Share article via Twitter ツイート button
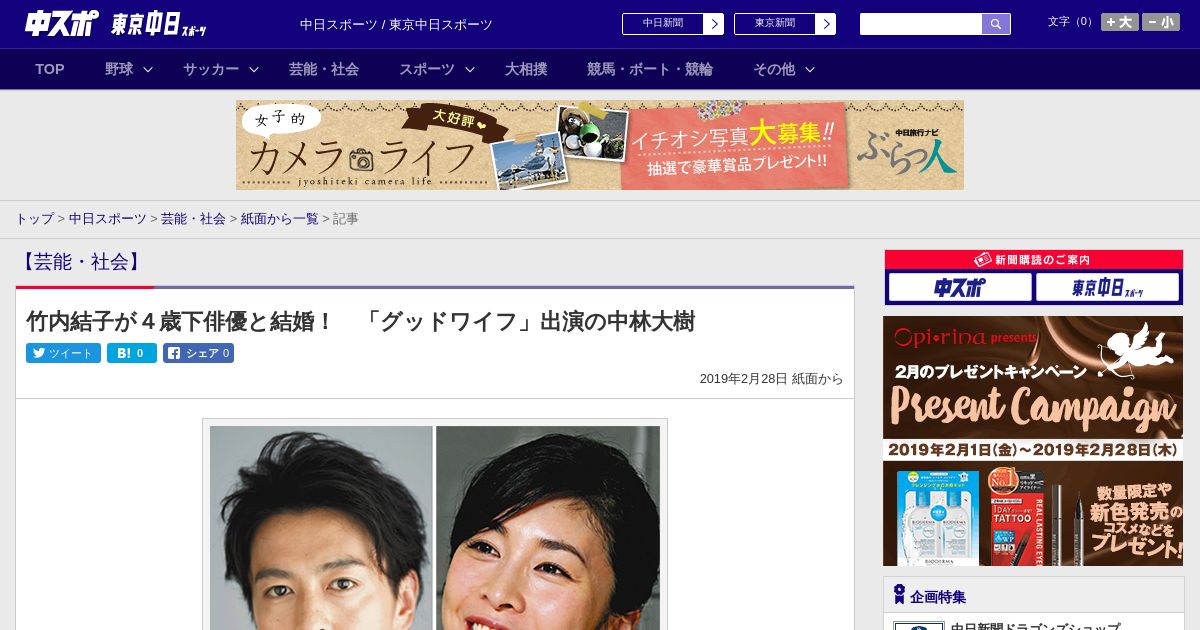 point(63,353)
